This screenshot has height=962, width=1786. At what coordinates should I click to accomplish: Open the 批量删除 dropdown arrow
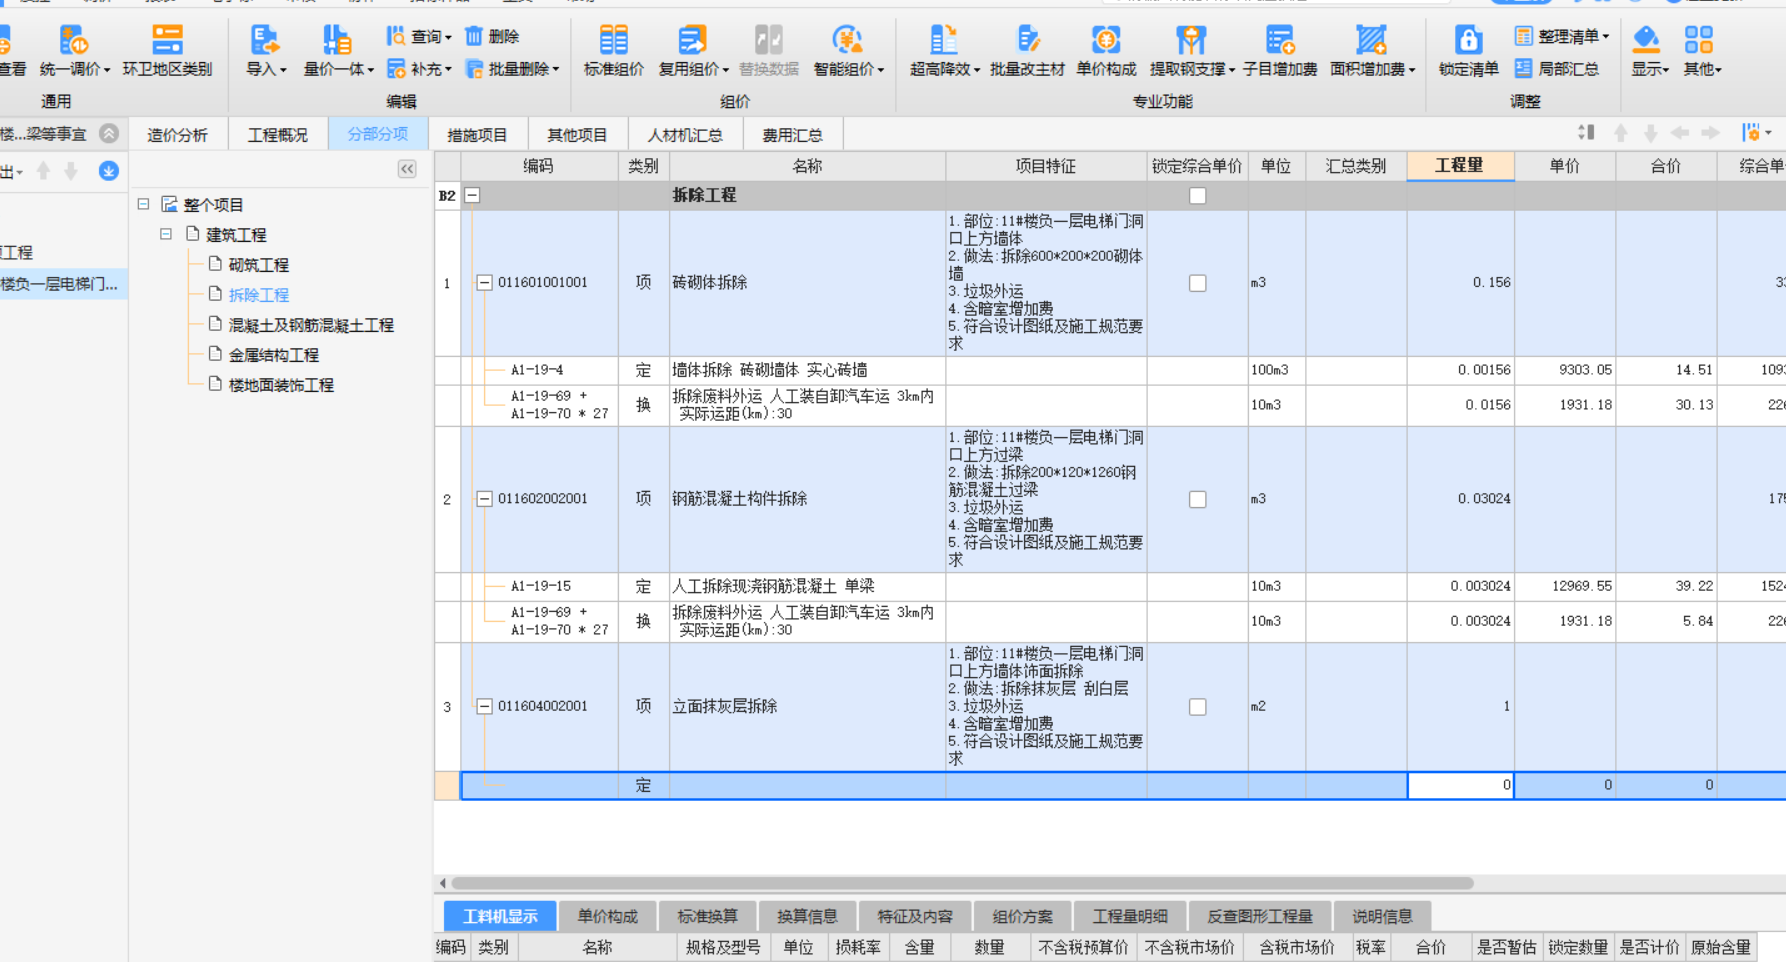556,70
